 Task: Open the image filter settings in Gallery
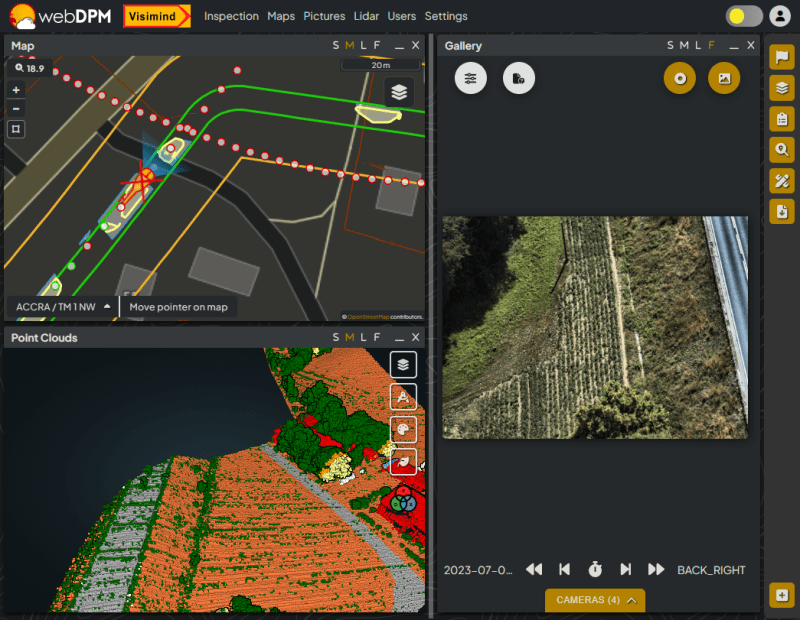coord(470,78)
